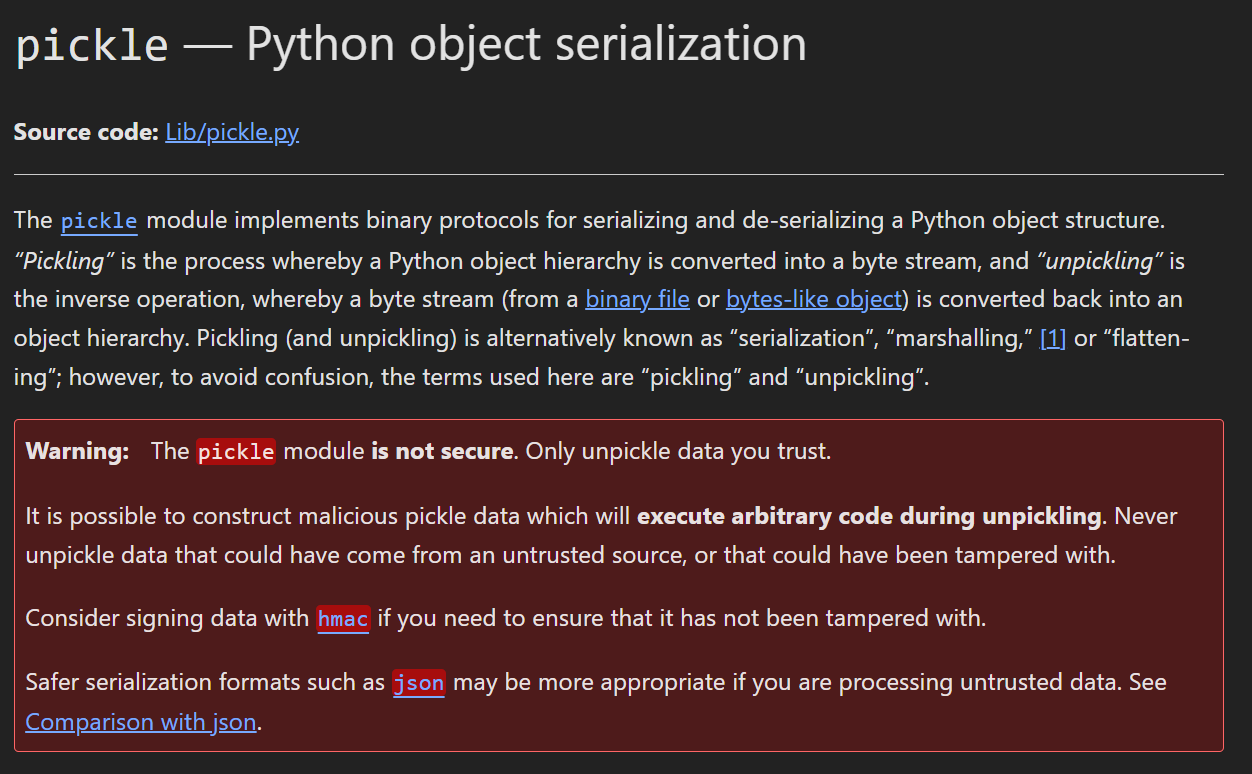Jump to footnote [1] reference

tap(1053, 338)
